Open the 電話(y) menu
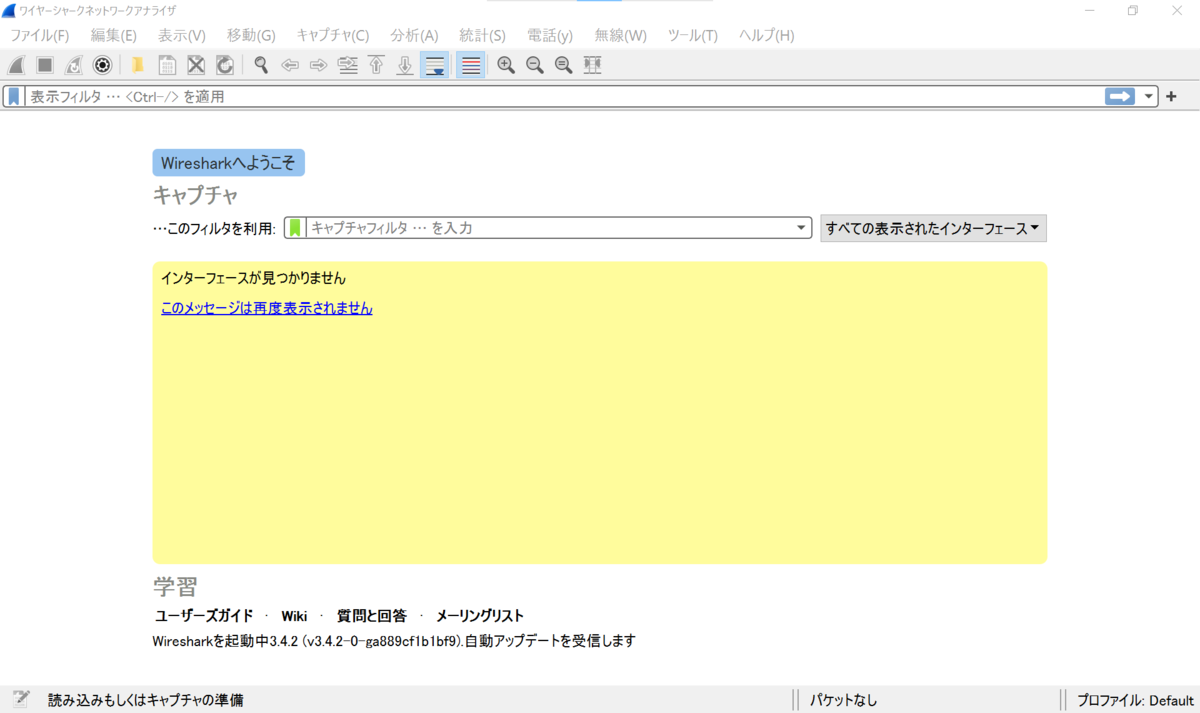This screenshot has width=1200, height=713. pos(550,35)
